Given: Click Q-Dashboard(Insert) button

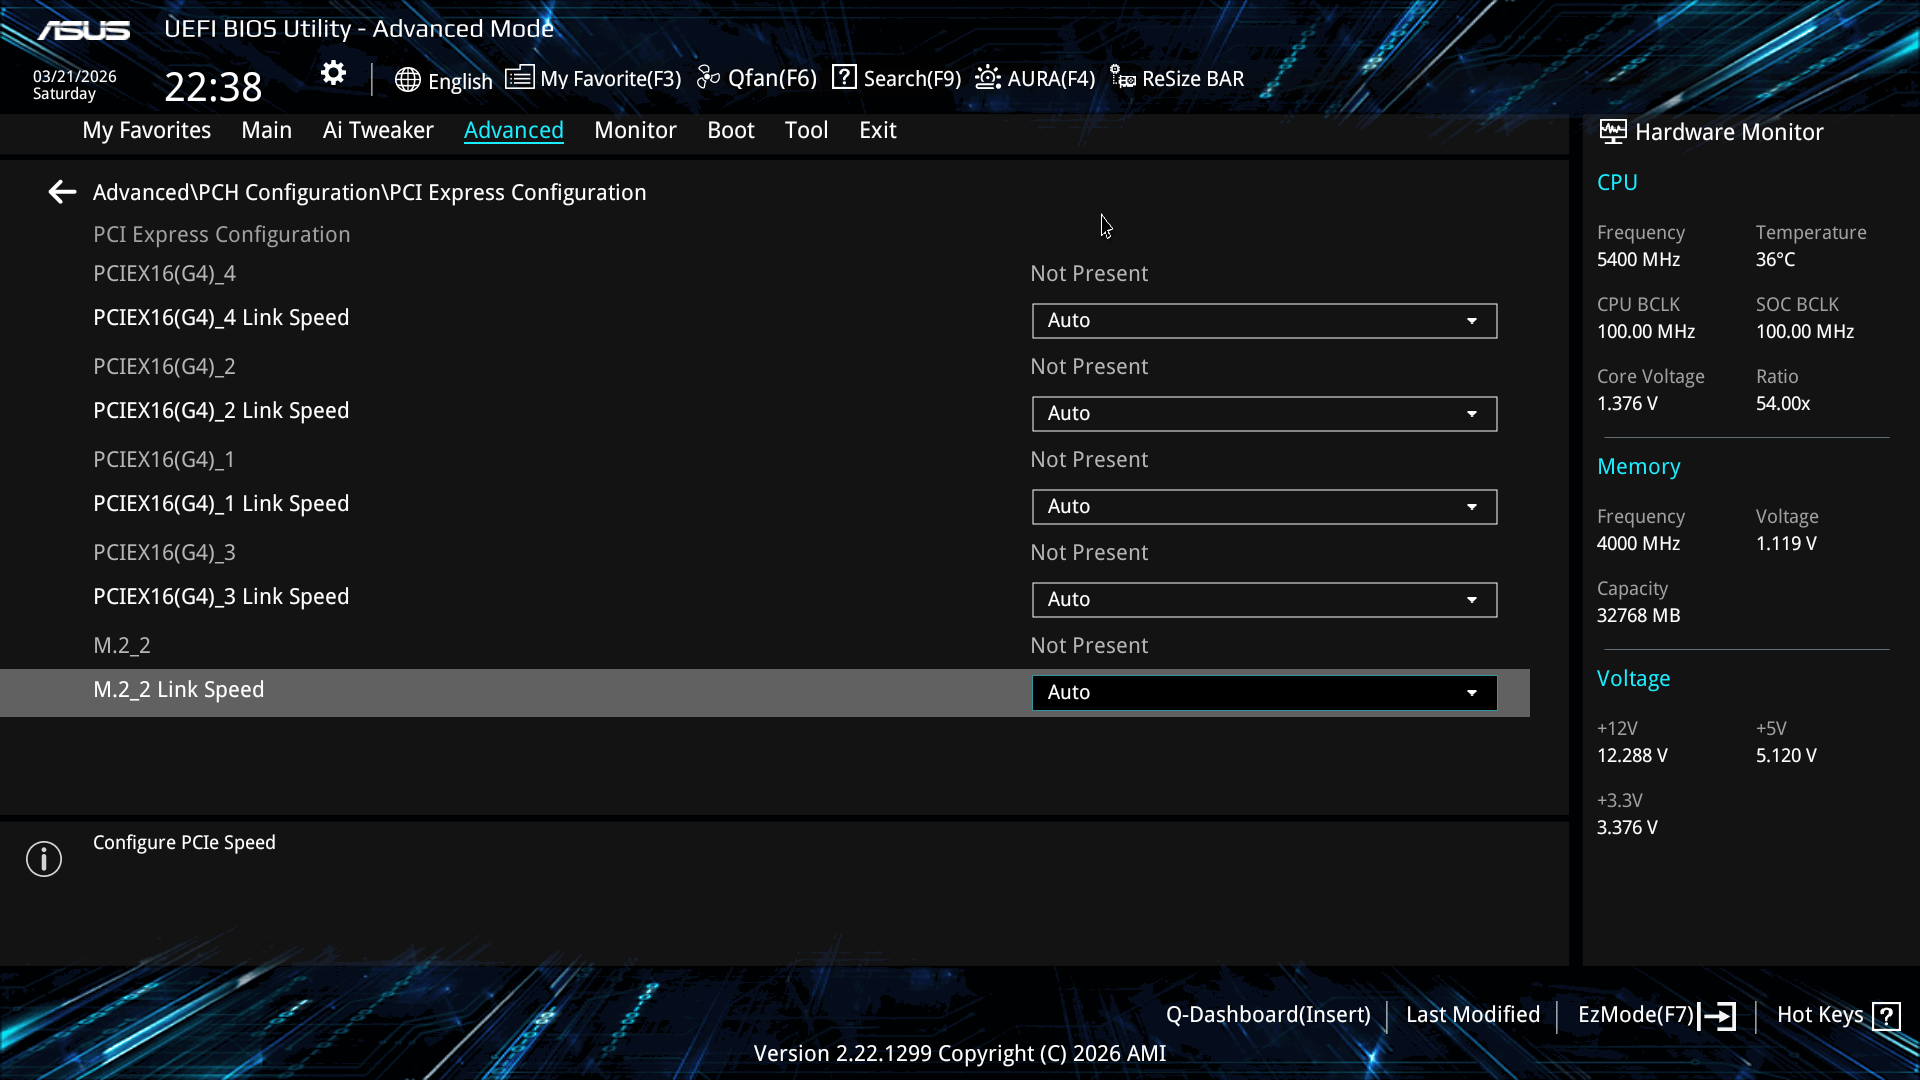Looking at the screenshot, I should click(1267, 1015).
